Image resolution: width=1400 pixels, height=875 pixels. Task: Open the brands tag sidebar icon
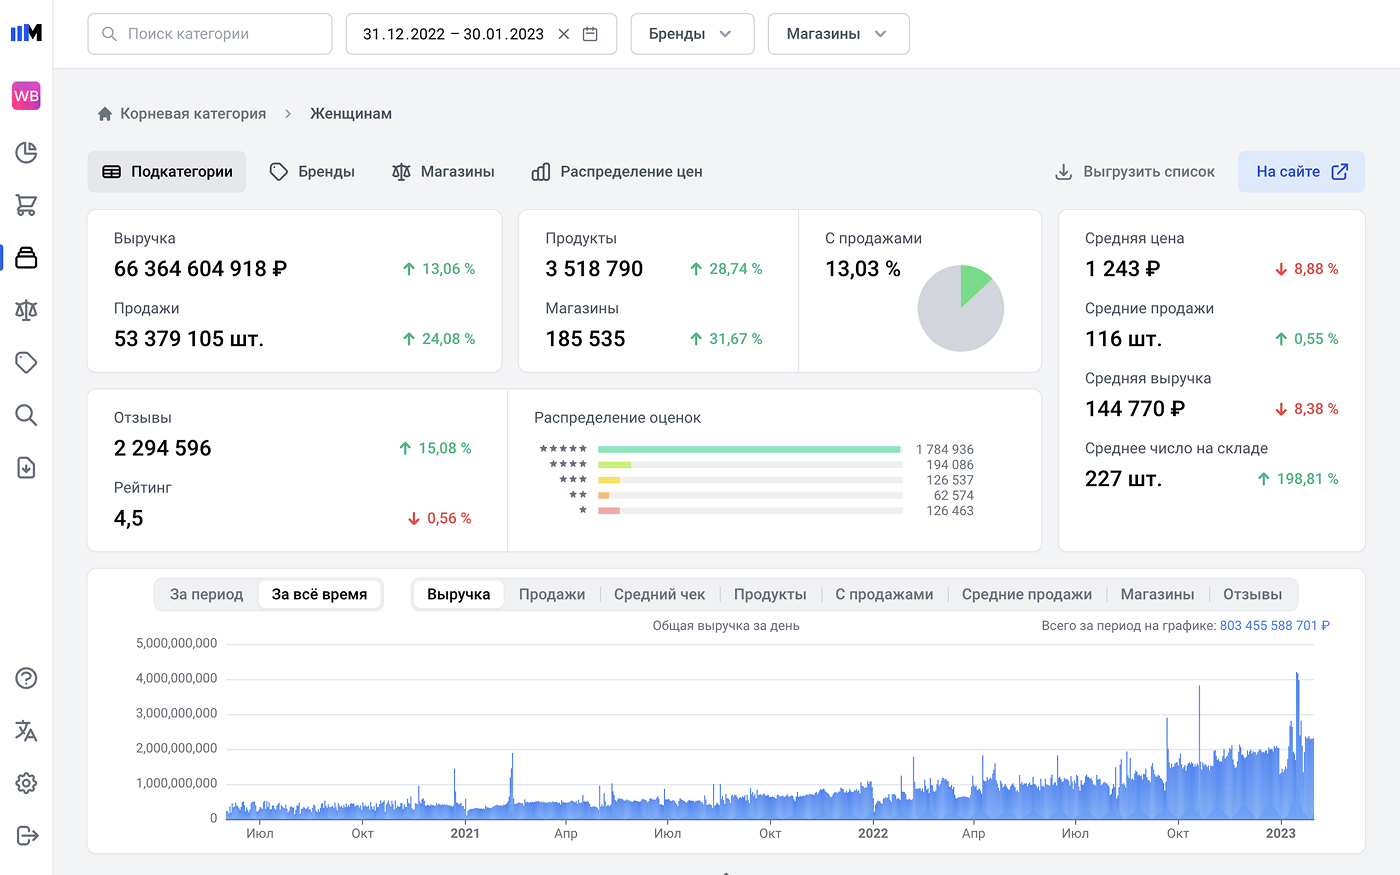pos(26,362)
